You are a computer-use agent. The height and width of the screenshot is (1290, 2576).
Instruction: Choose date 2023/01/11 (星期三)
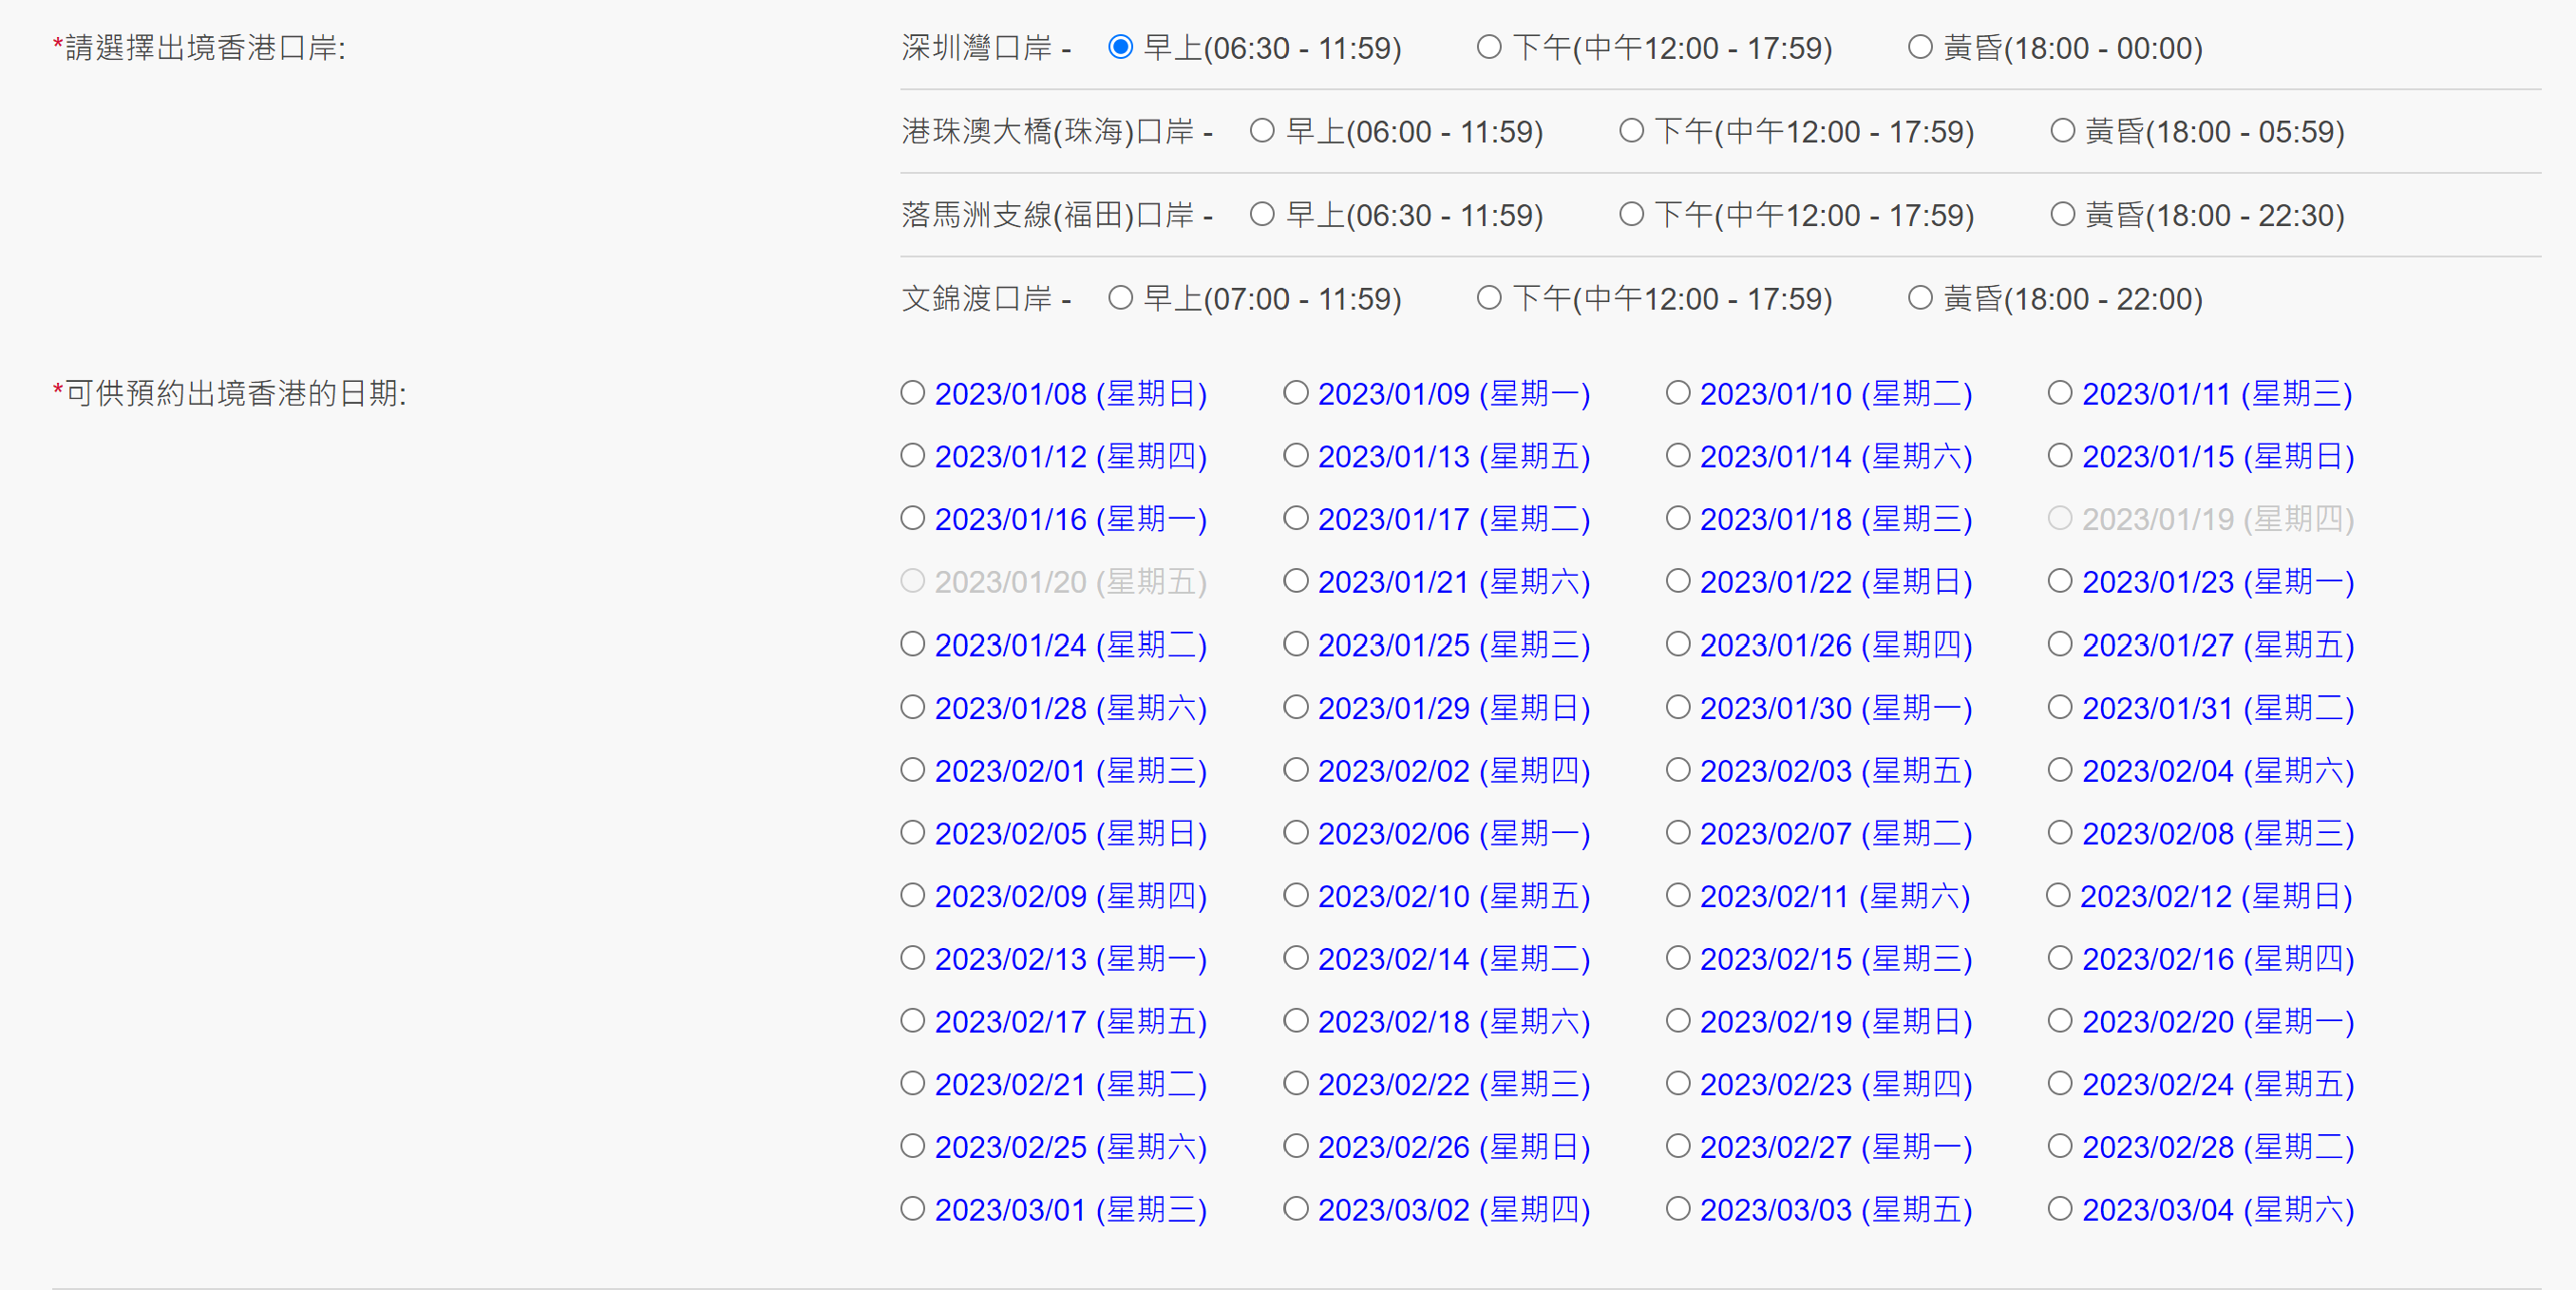[2059, 393]
